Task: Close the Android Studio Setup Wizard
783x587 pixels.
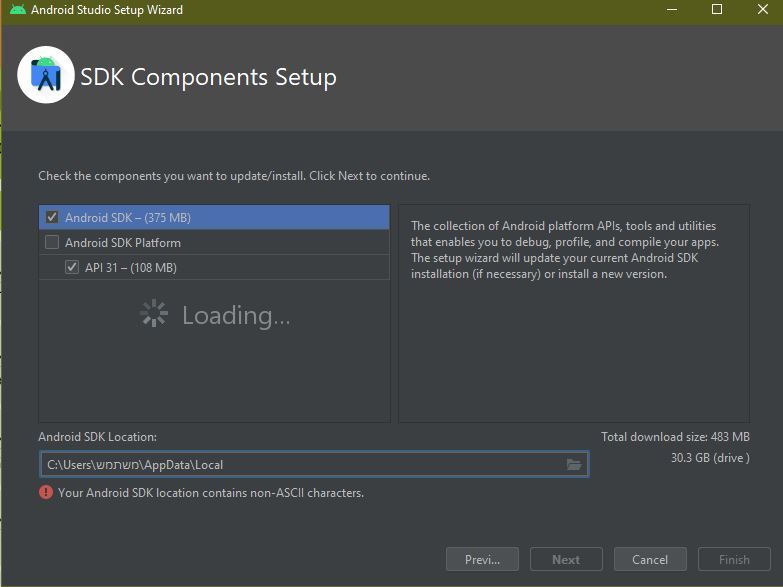Action: point(762,10)
